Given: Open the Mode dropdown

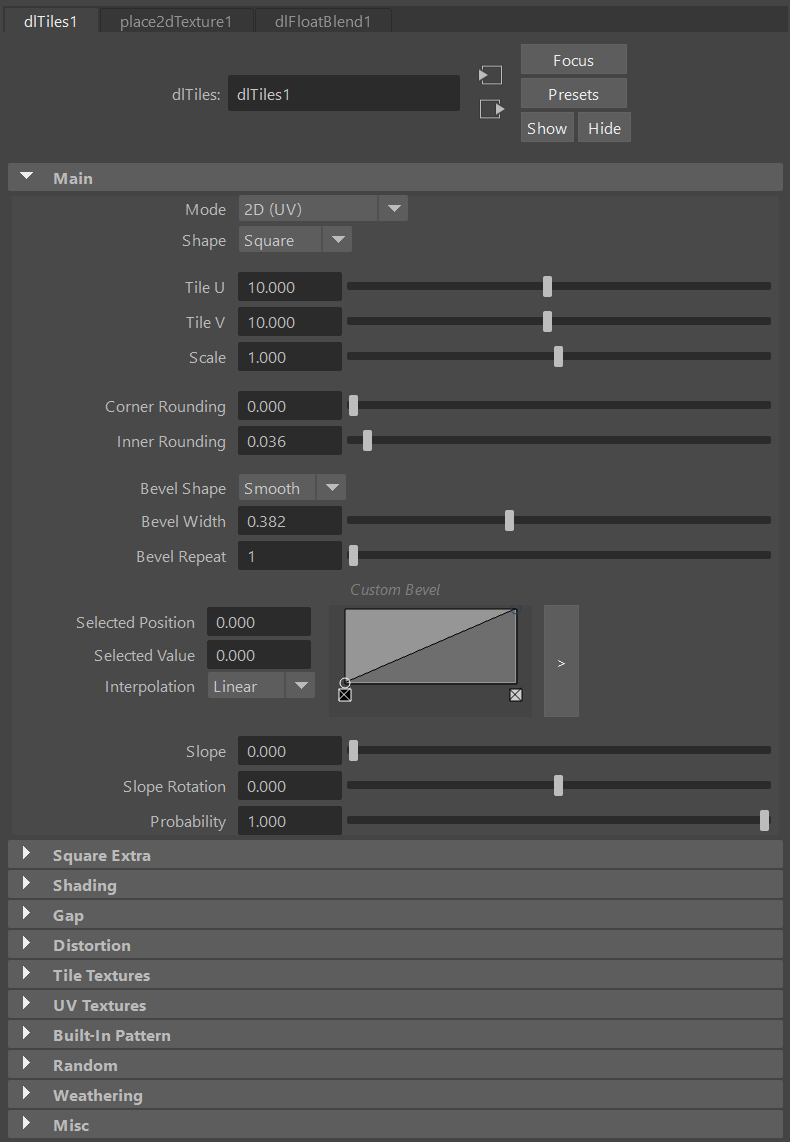Looking at the screenshot, I should [393, 209].
